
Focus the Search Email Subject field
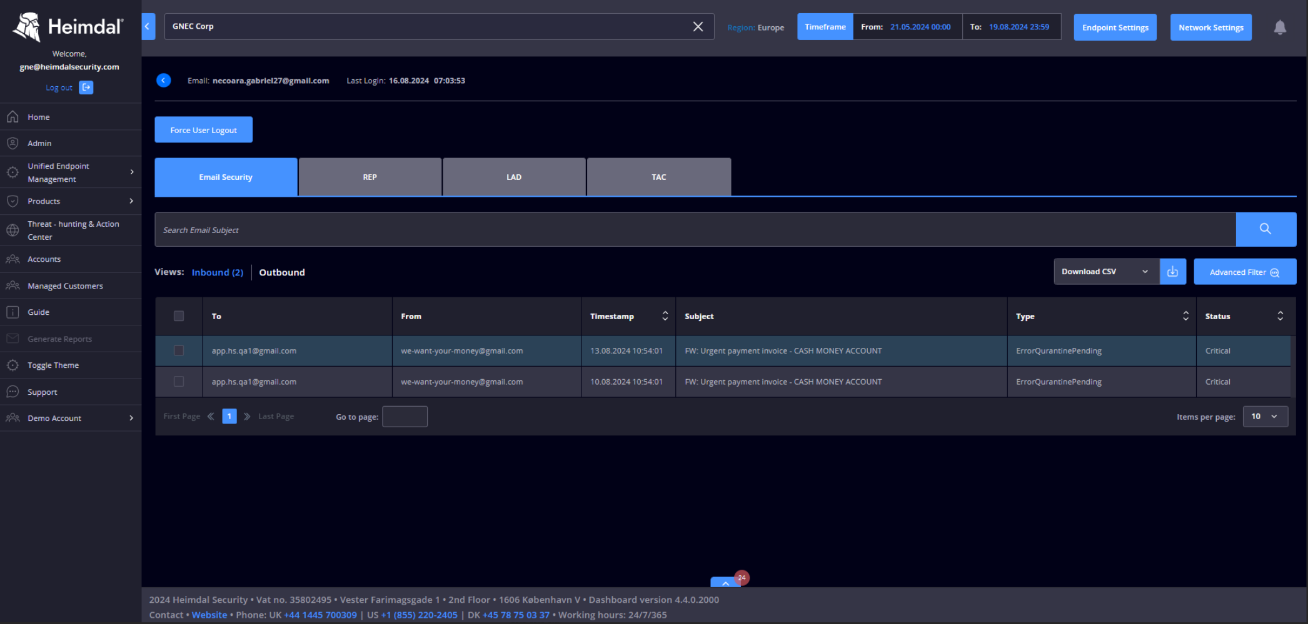point(695,229)
